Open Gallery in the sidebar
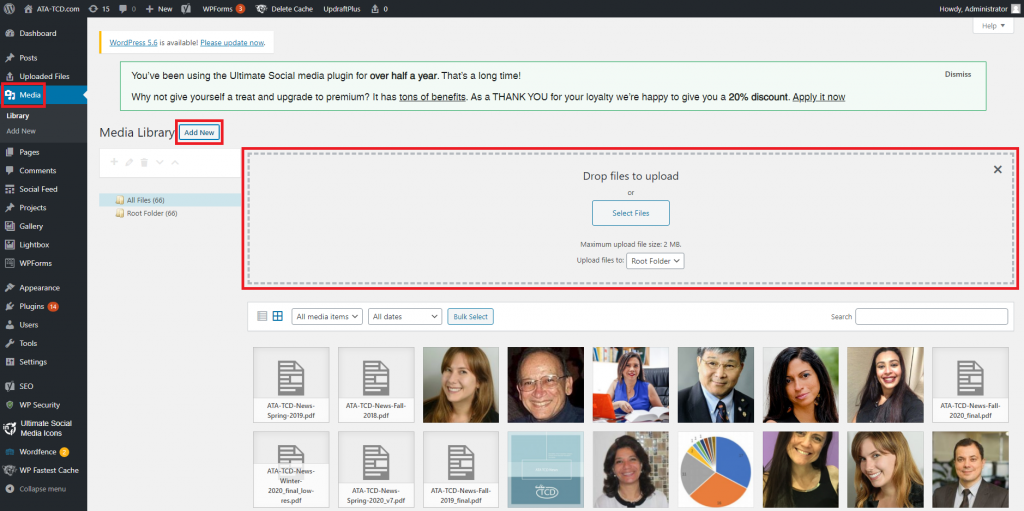The height and width of the screenshot is (511, 1024). pyautogui.click(x=31, y=226)
